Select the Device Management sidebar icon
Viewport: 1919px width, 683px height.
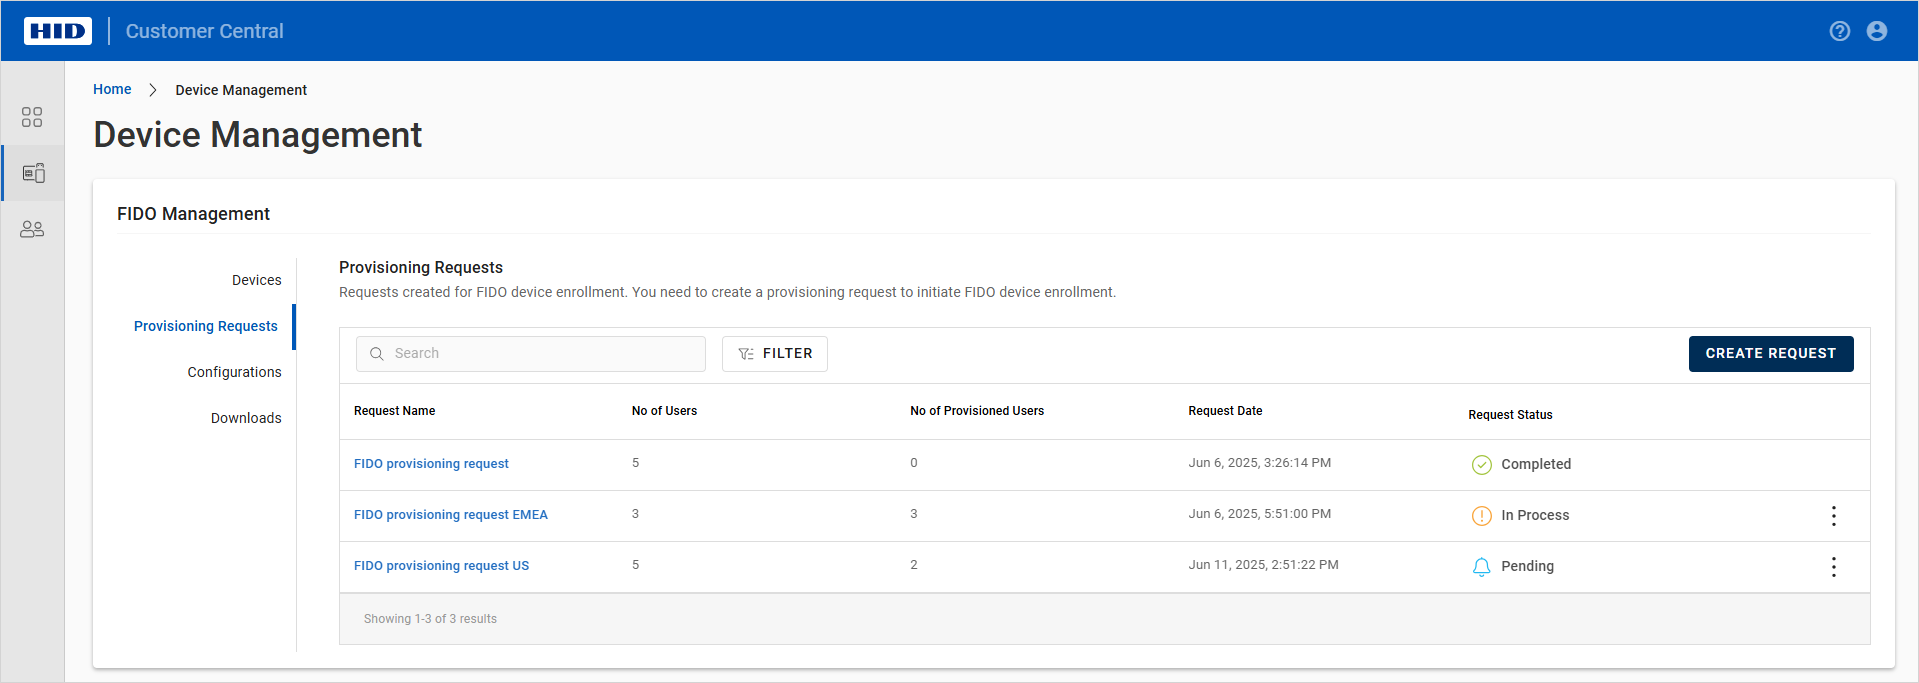[x=33, y=173]
